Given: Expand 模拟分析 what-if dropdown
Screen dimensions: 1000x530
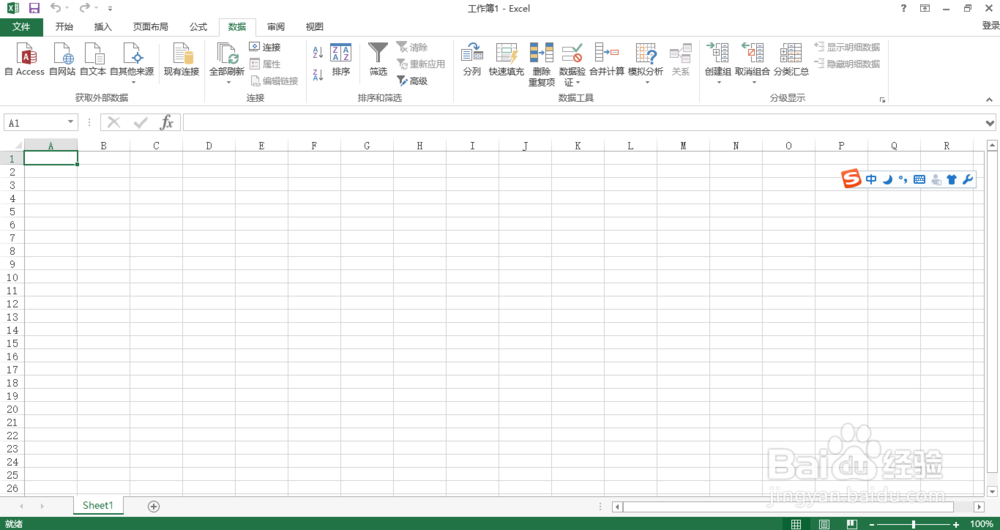Looking at the screenshot, I should (x=646, y=82).
